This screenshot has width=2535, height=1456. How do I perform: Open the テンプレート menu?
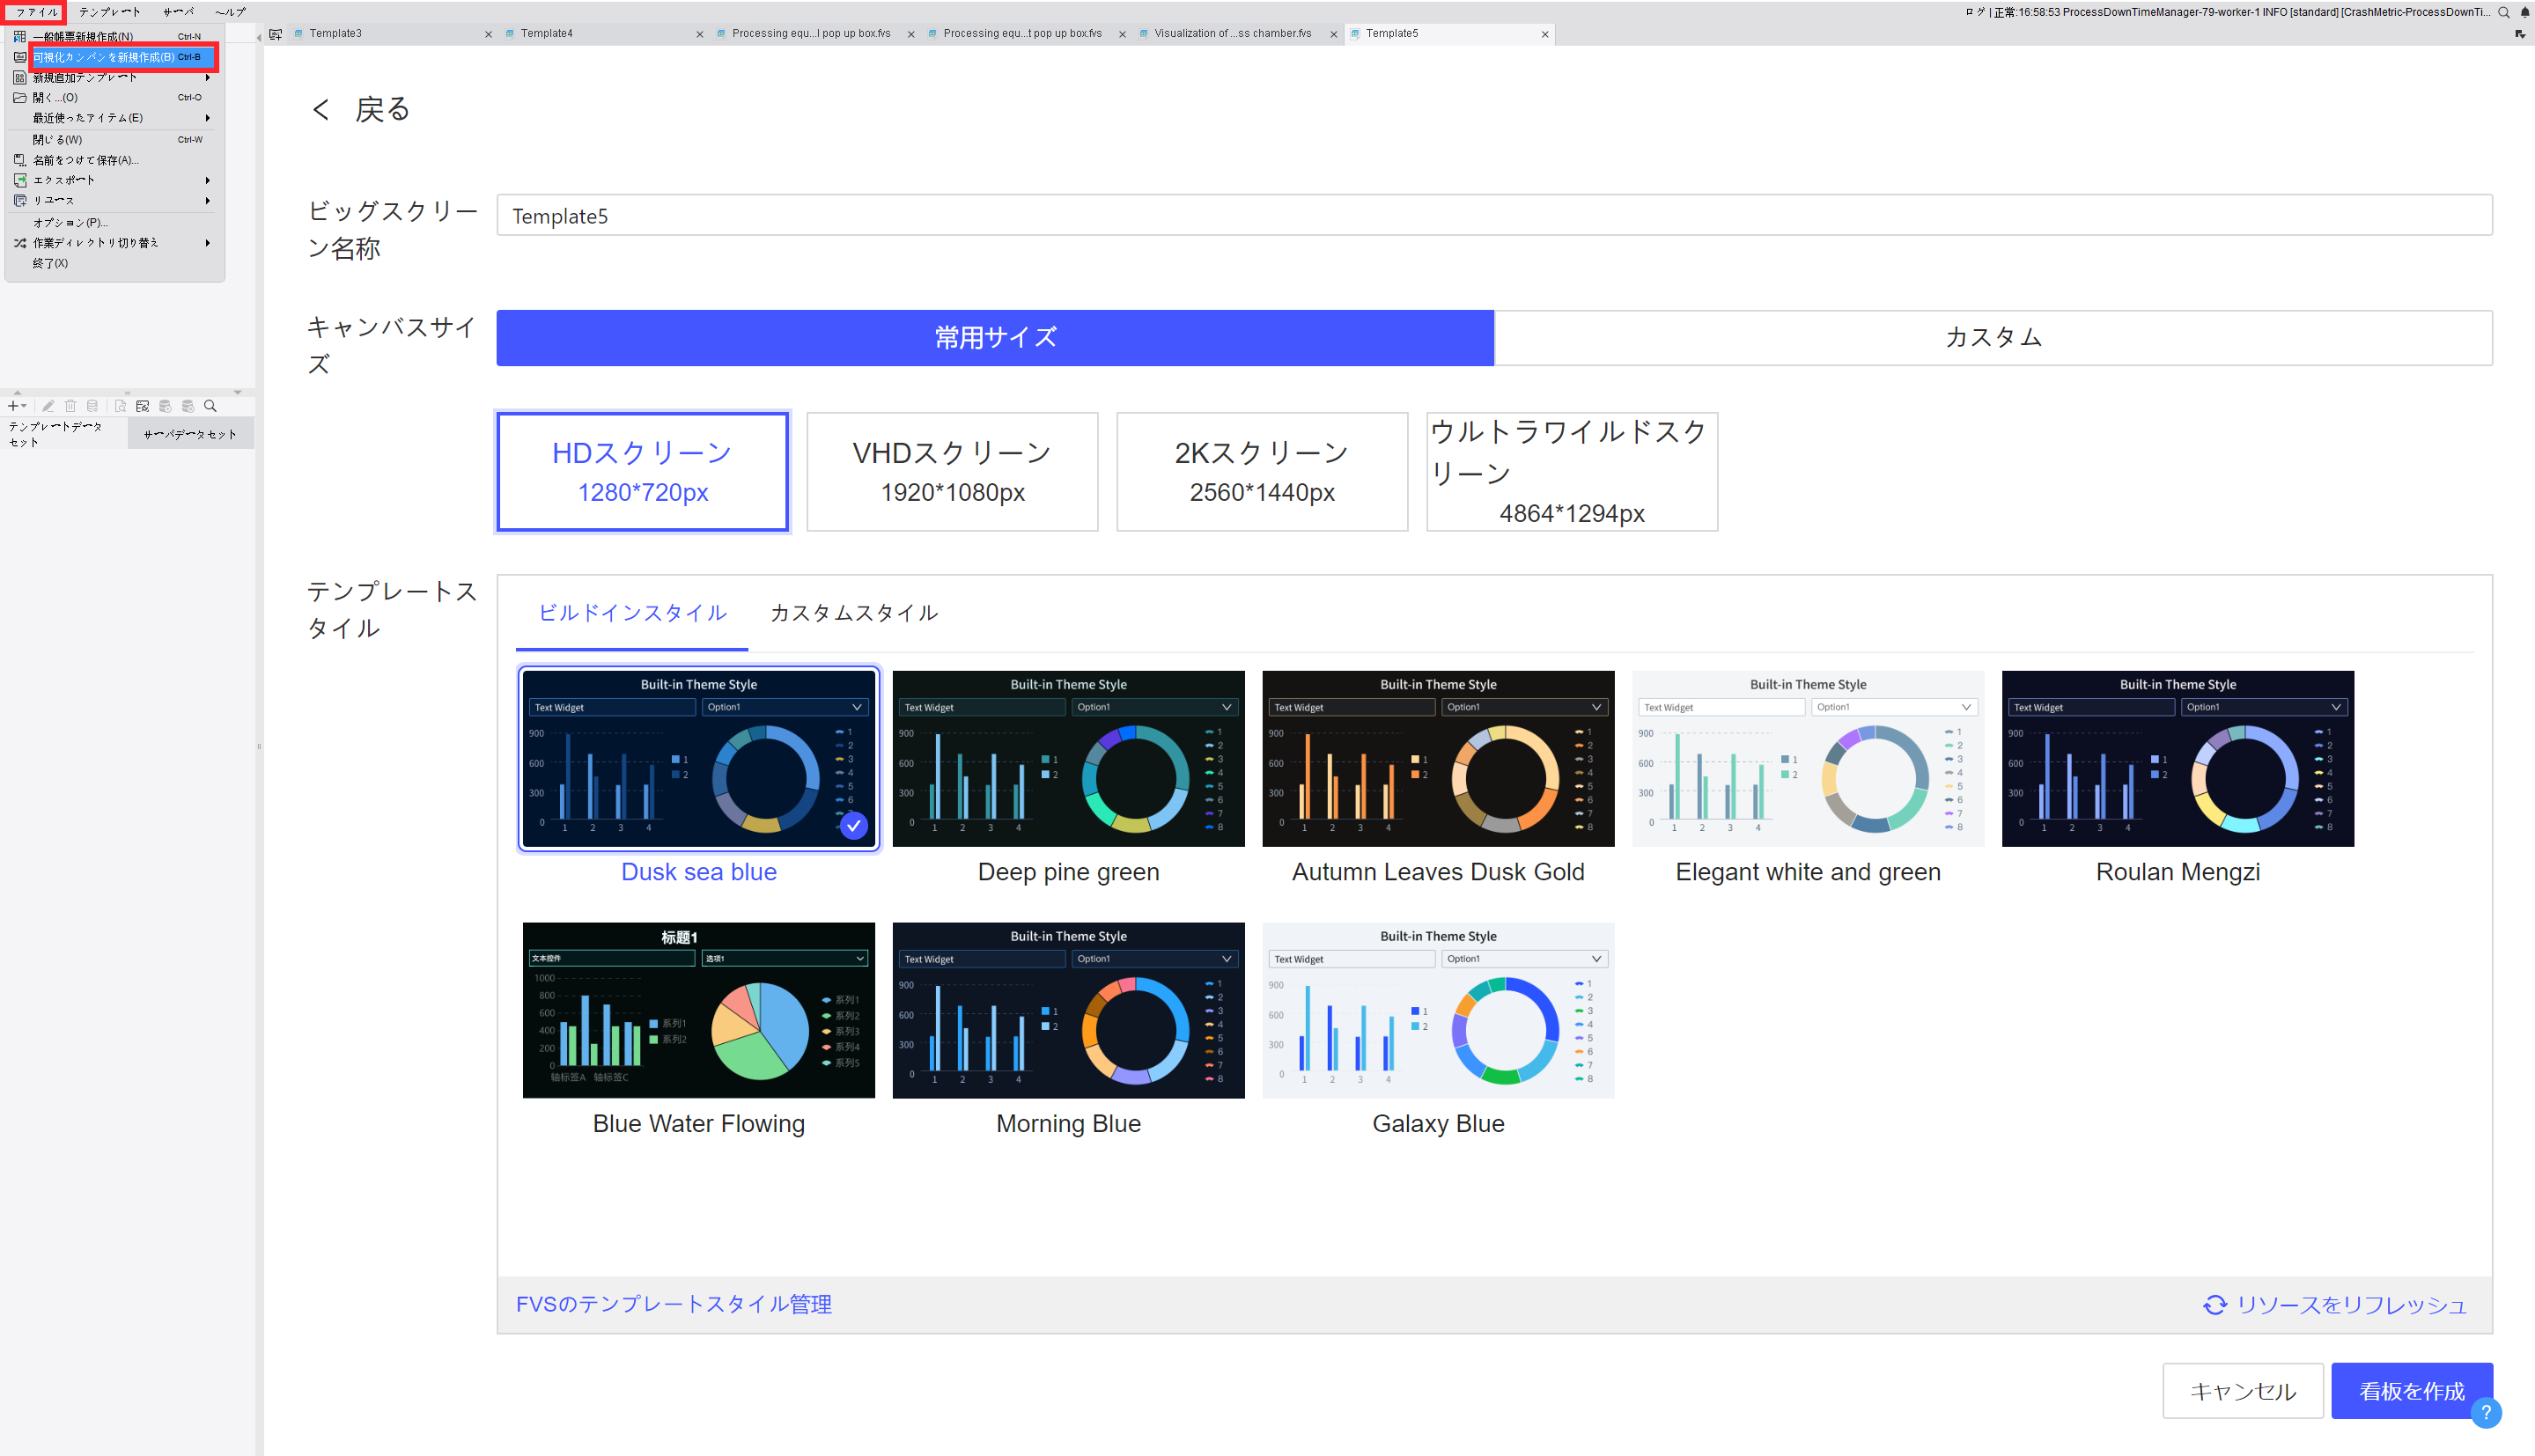108,12
